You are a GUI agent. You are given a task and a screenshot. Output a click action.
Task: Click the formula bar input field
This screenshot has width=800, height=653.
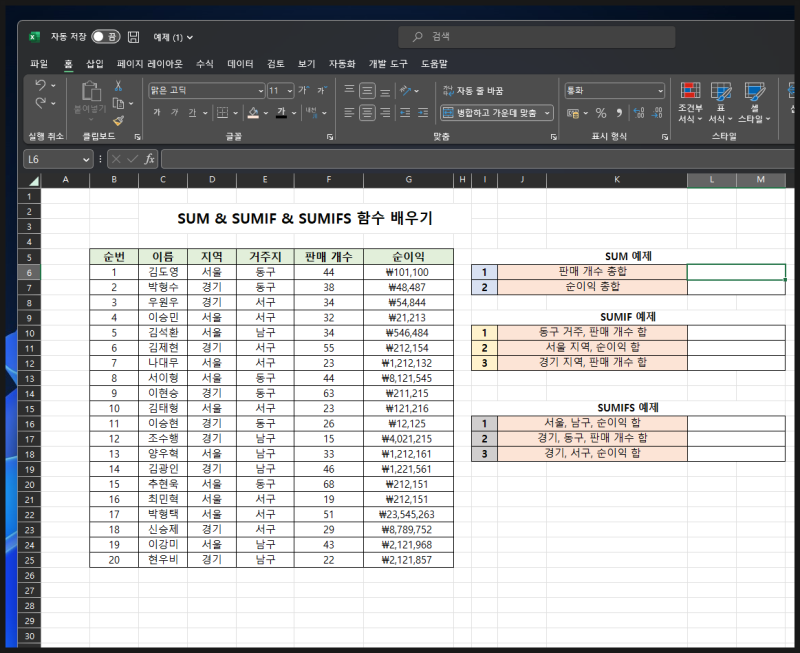(x=478, y=159)
